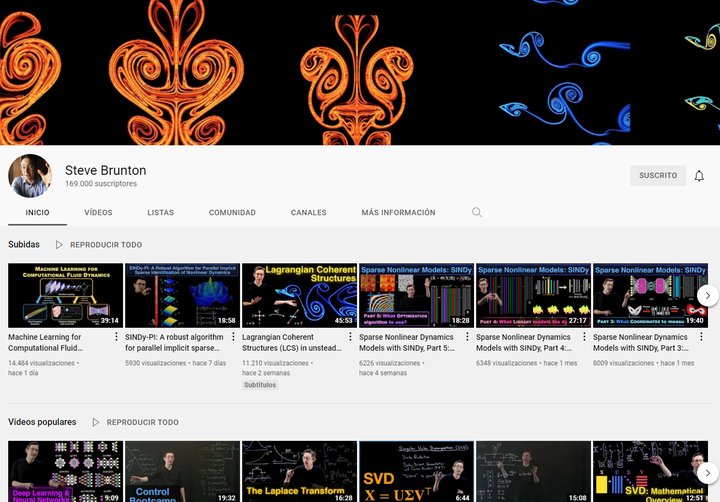Click '6348 visualizaciones · hace 1 mes' text
Screen dimensions: 720x502
527,363
